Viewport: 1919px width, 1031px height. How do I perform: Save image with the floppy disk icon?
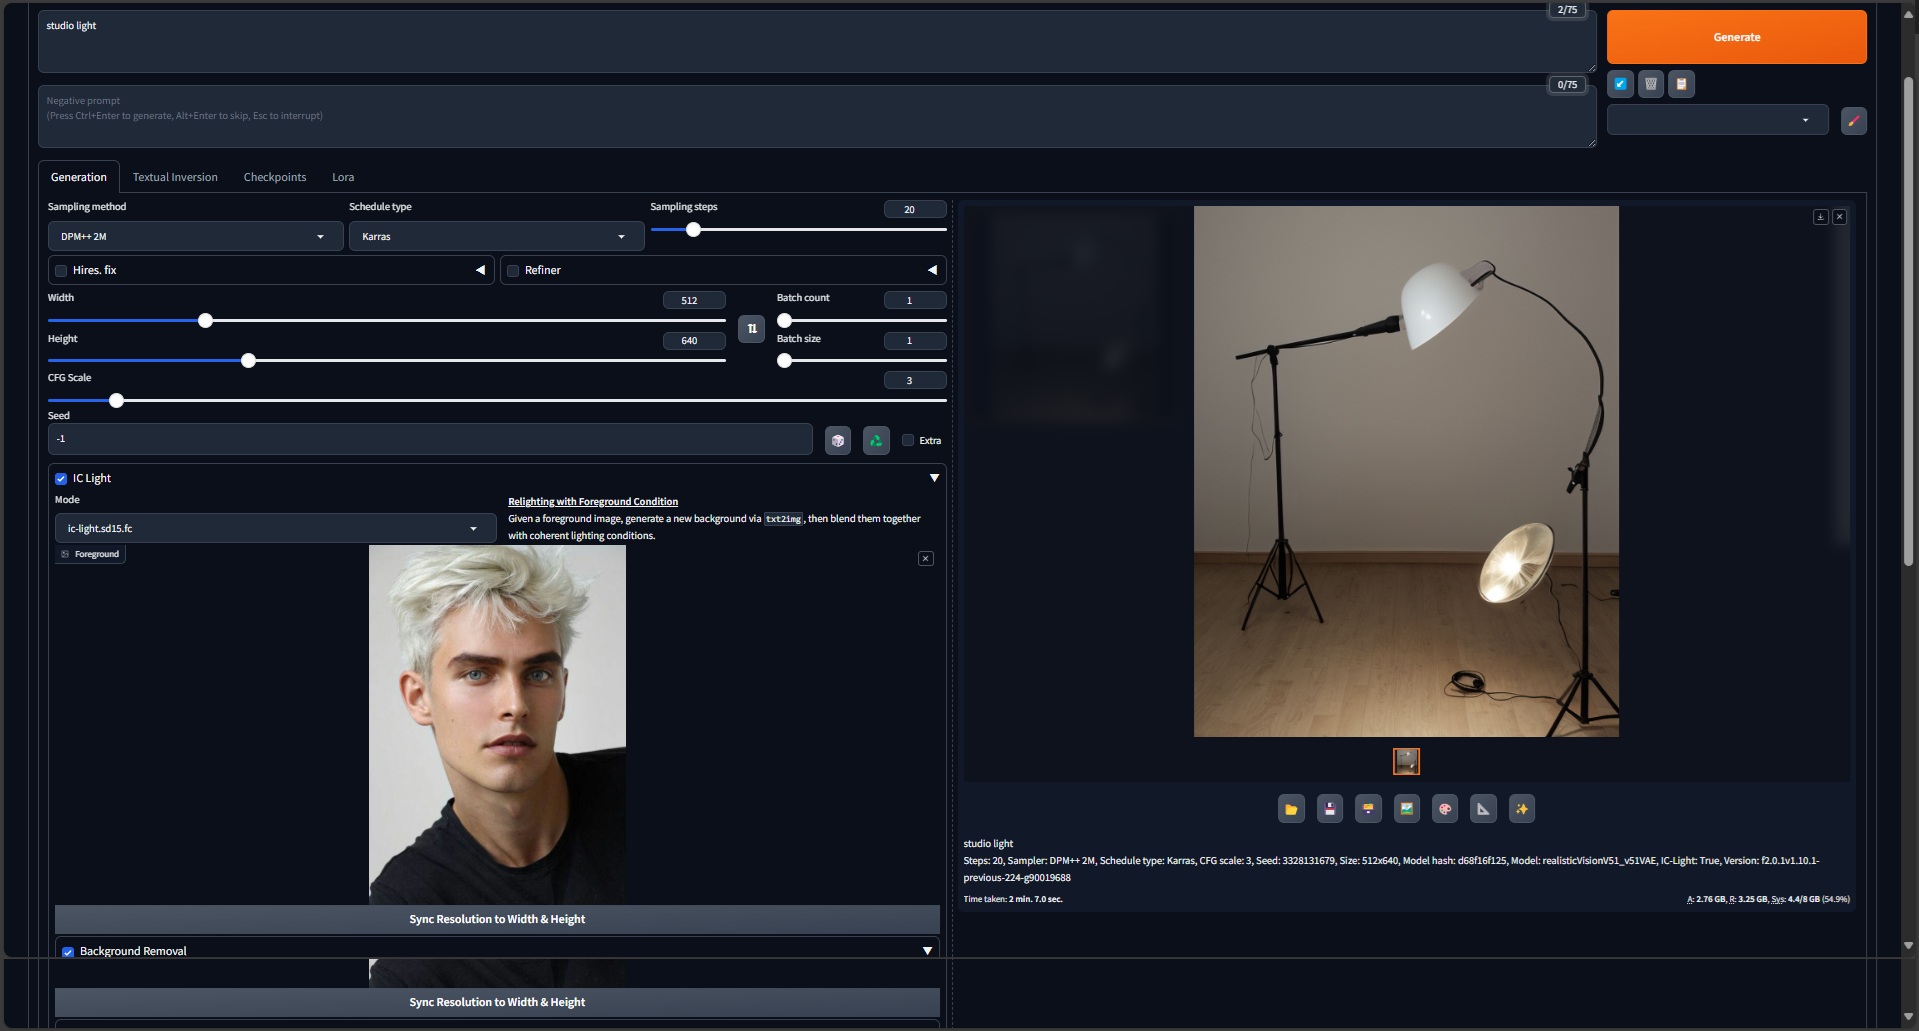(x=1329, y=809)
